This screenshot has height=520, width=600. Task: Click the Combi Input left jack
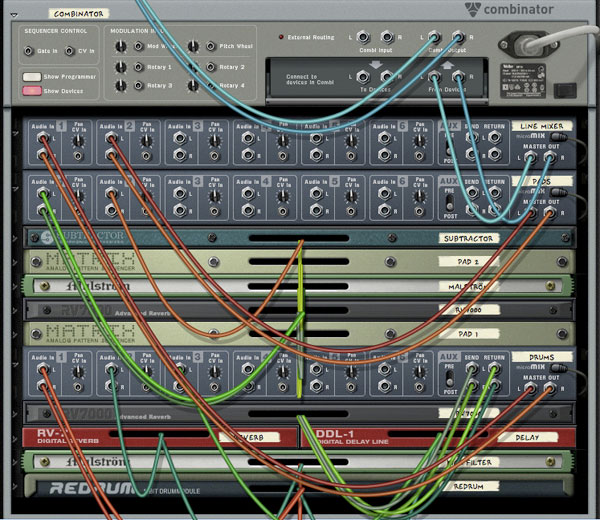363,37
